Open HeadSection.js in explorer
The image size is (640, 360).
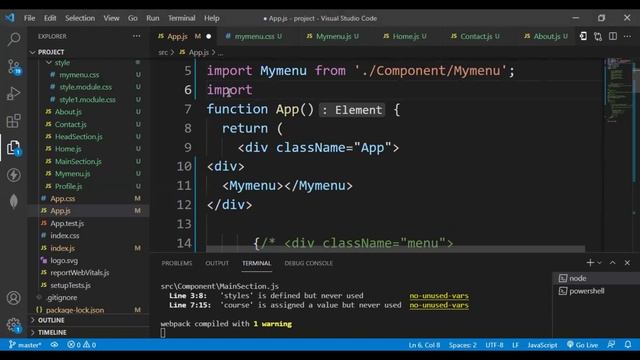click(78, 137)
